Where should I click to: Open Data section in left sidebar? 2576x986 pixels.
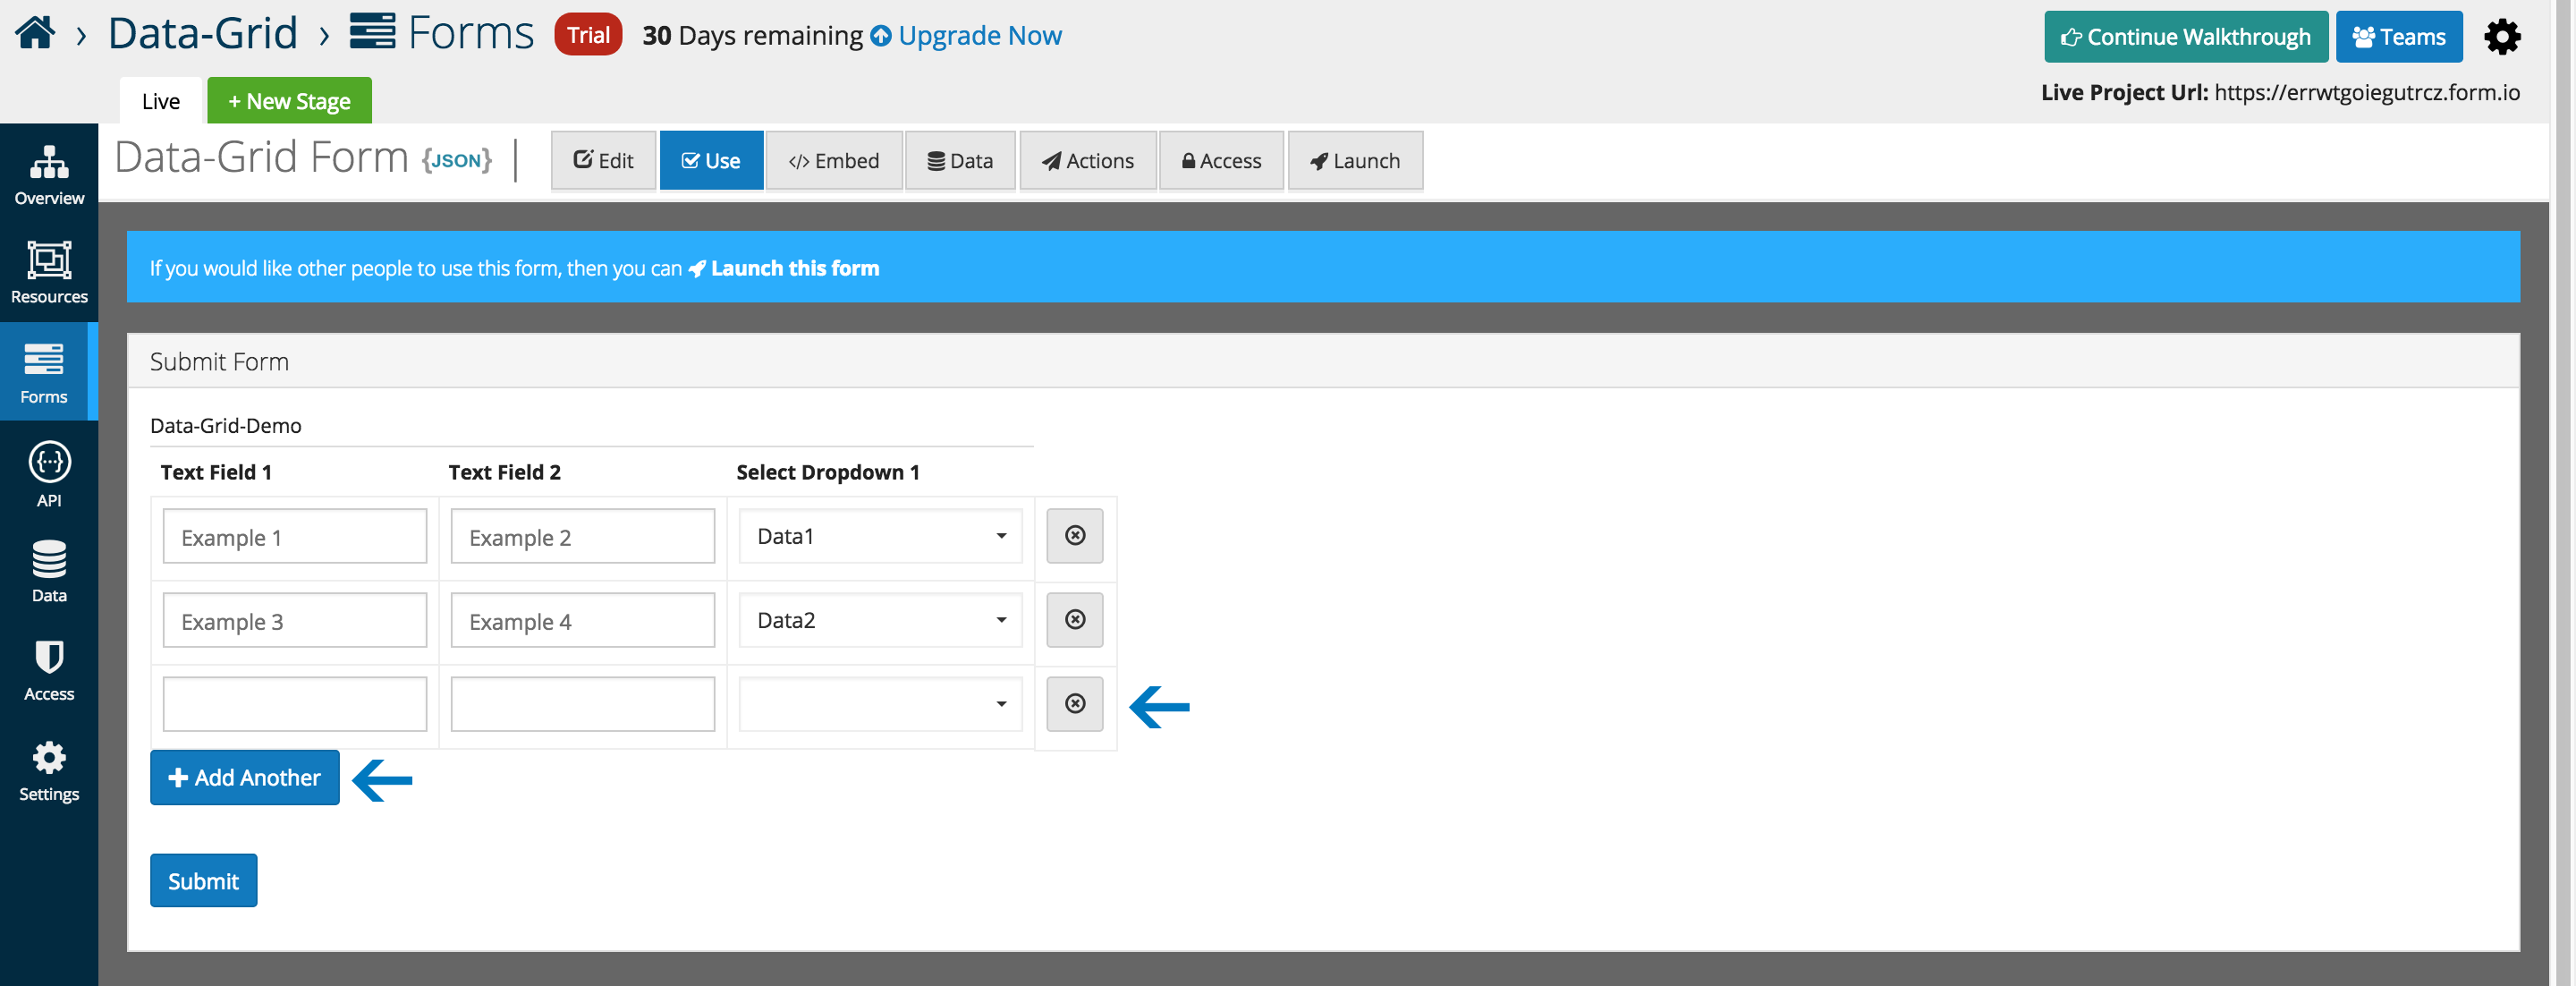49,571
